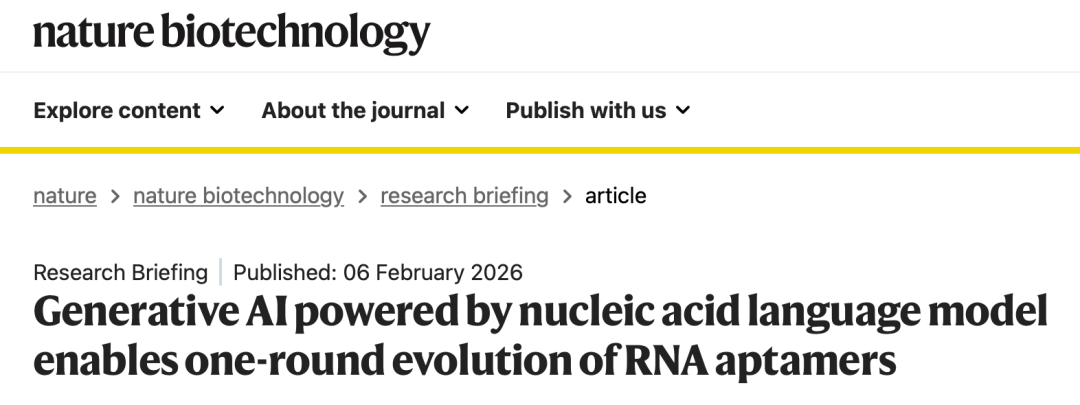Open the About the journal menu label
The width and height of the screenshot is (1080, 405).
(x=353, y=110)
